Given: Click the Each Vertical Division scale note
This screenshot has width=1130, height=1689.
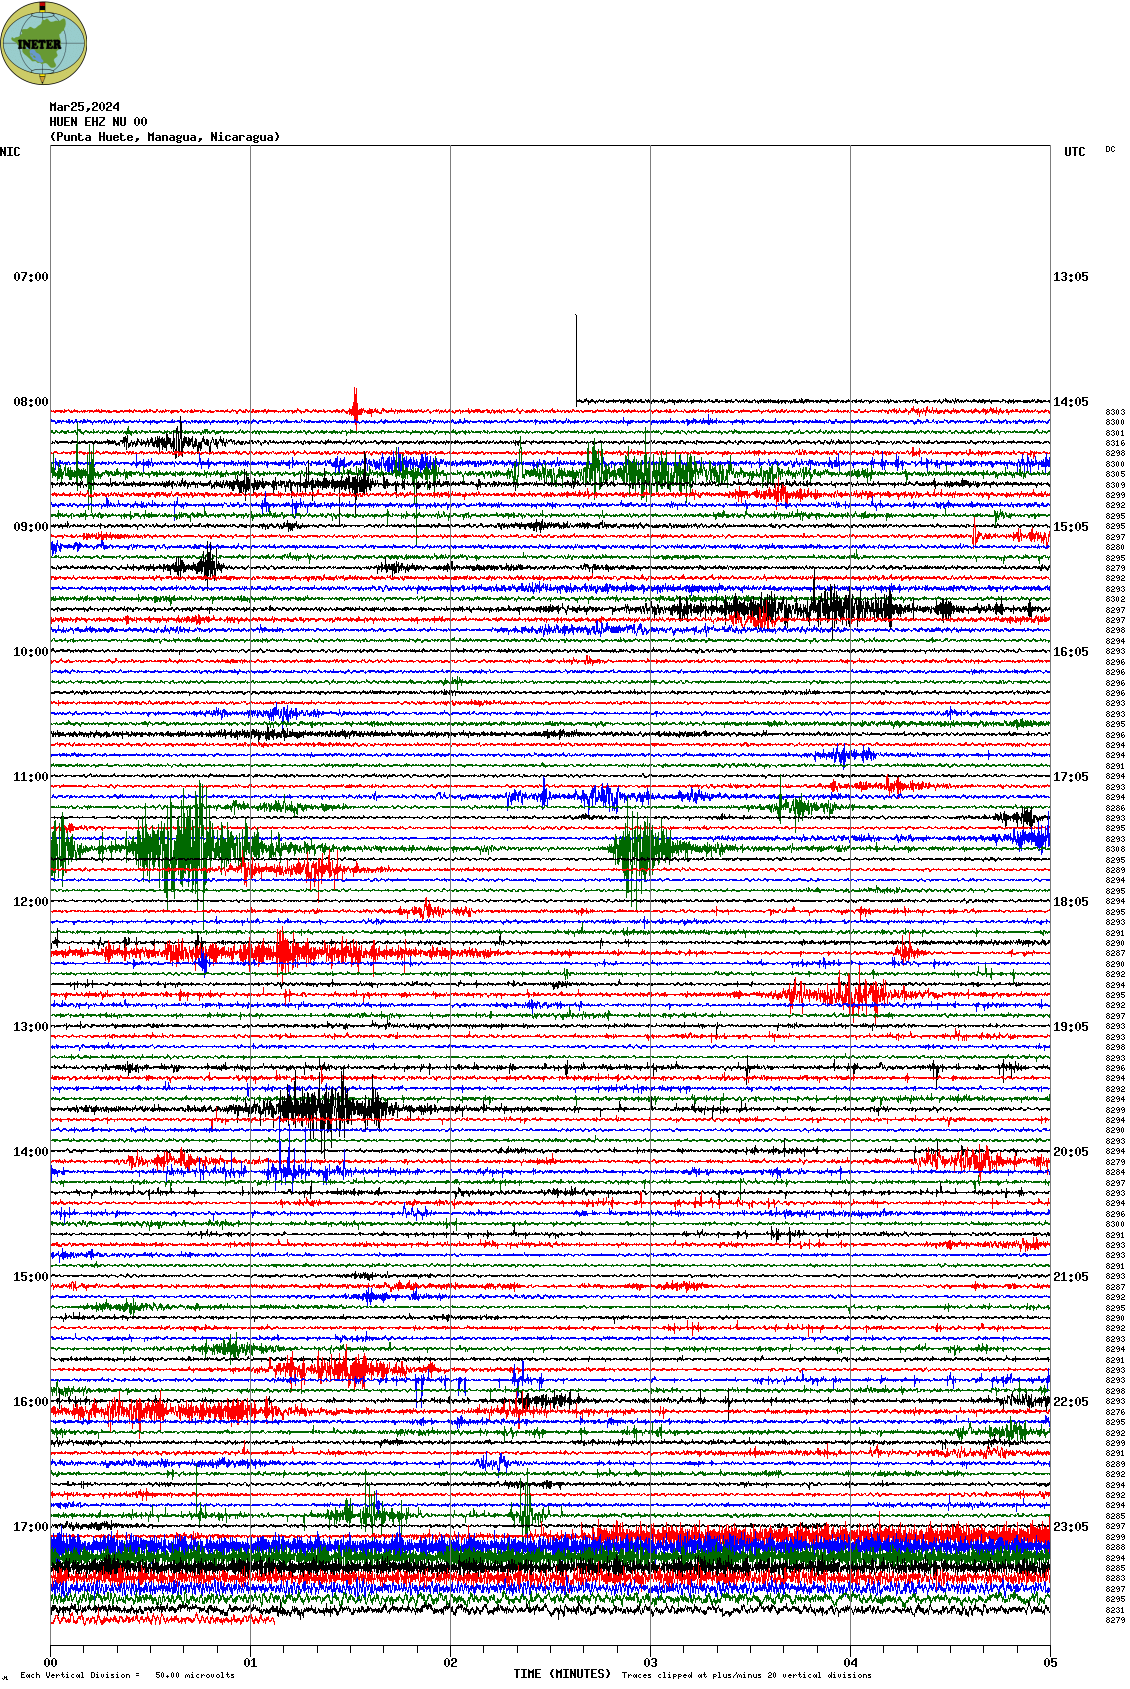Looking at the screenshot, I should click(127, 1675).
